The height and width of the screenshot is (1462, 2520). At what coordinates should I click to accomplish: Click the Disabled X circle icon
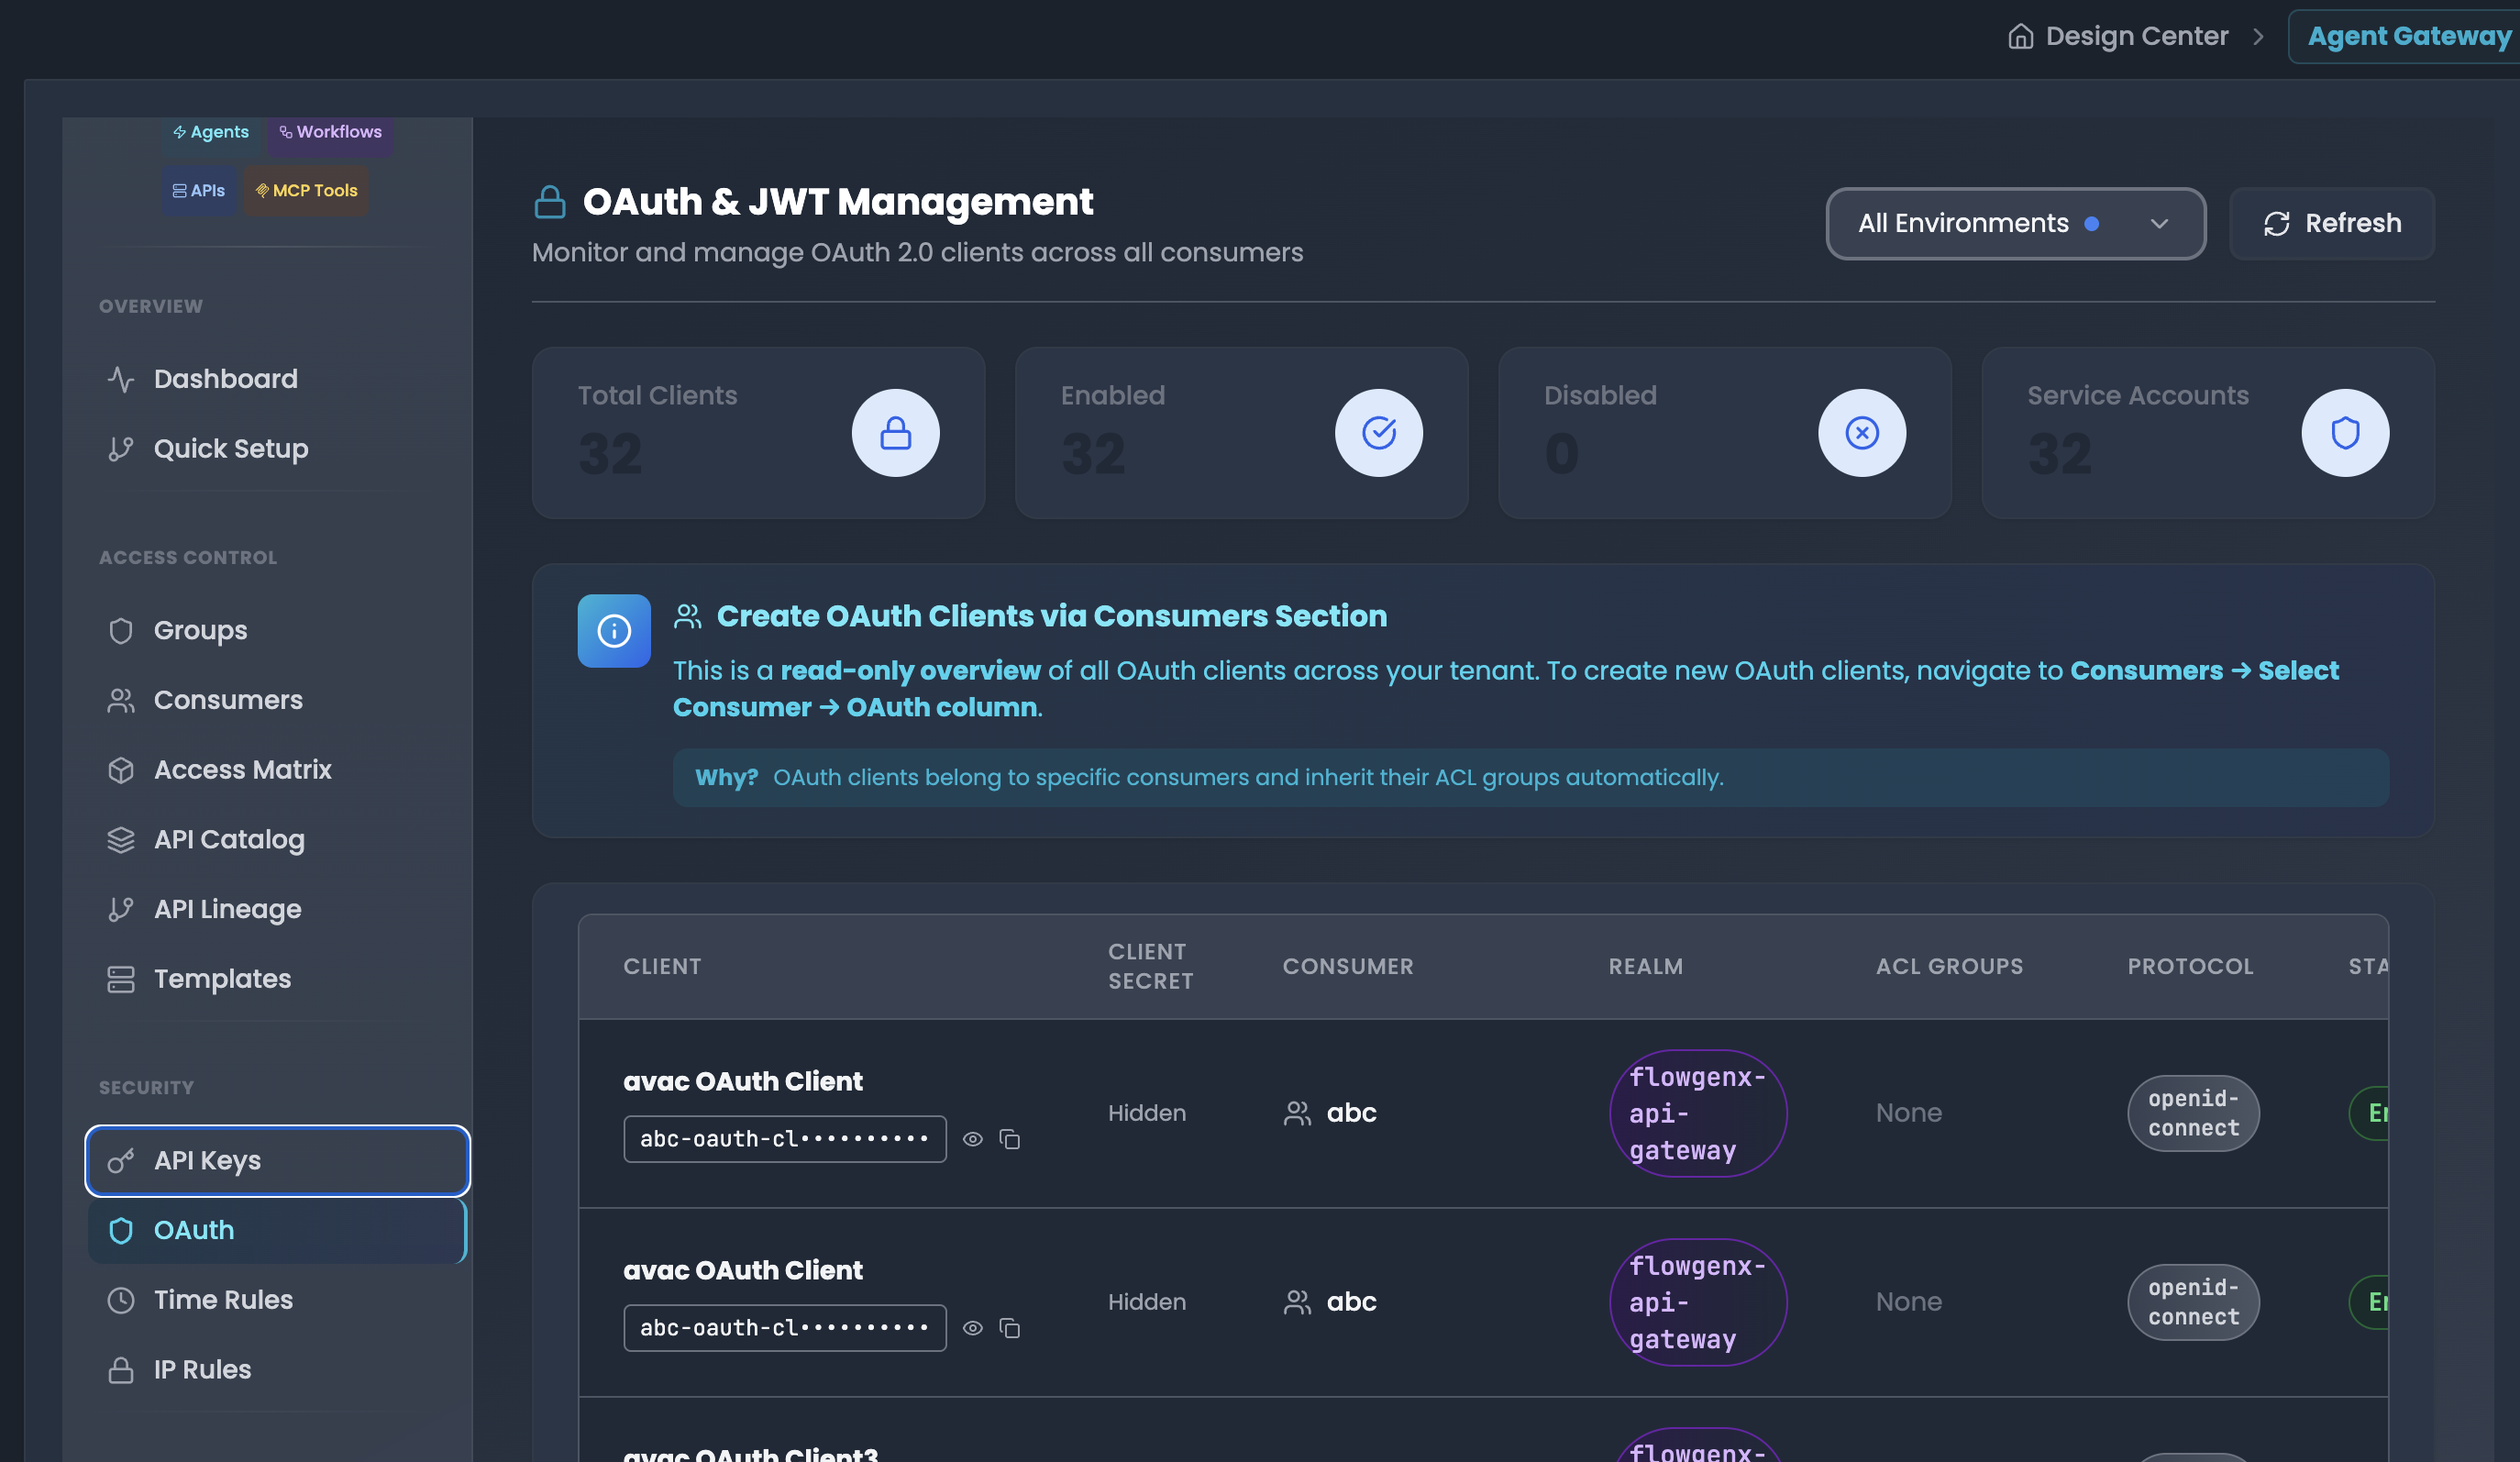click(x=1861, y=433)
